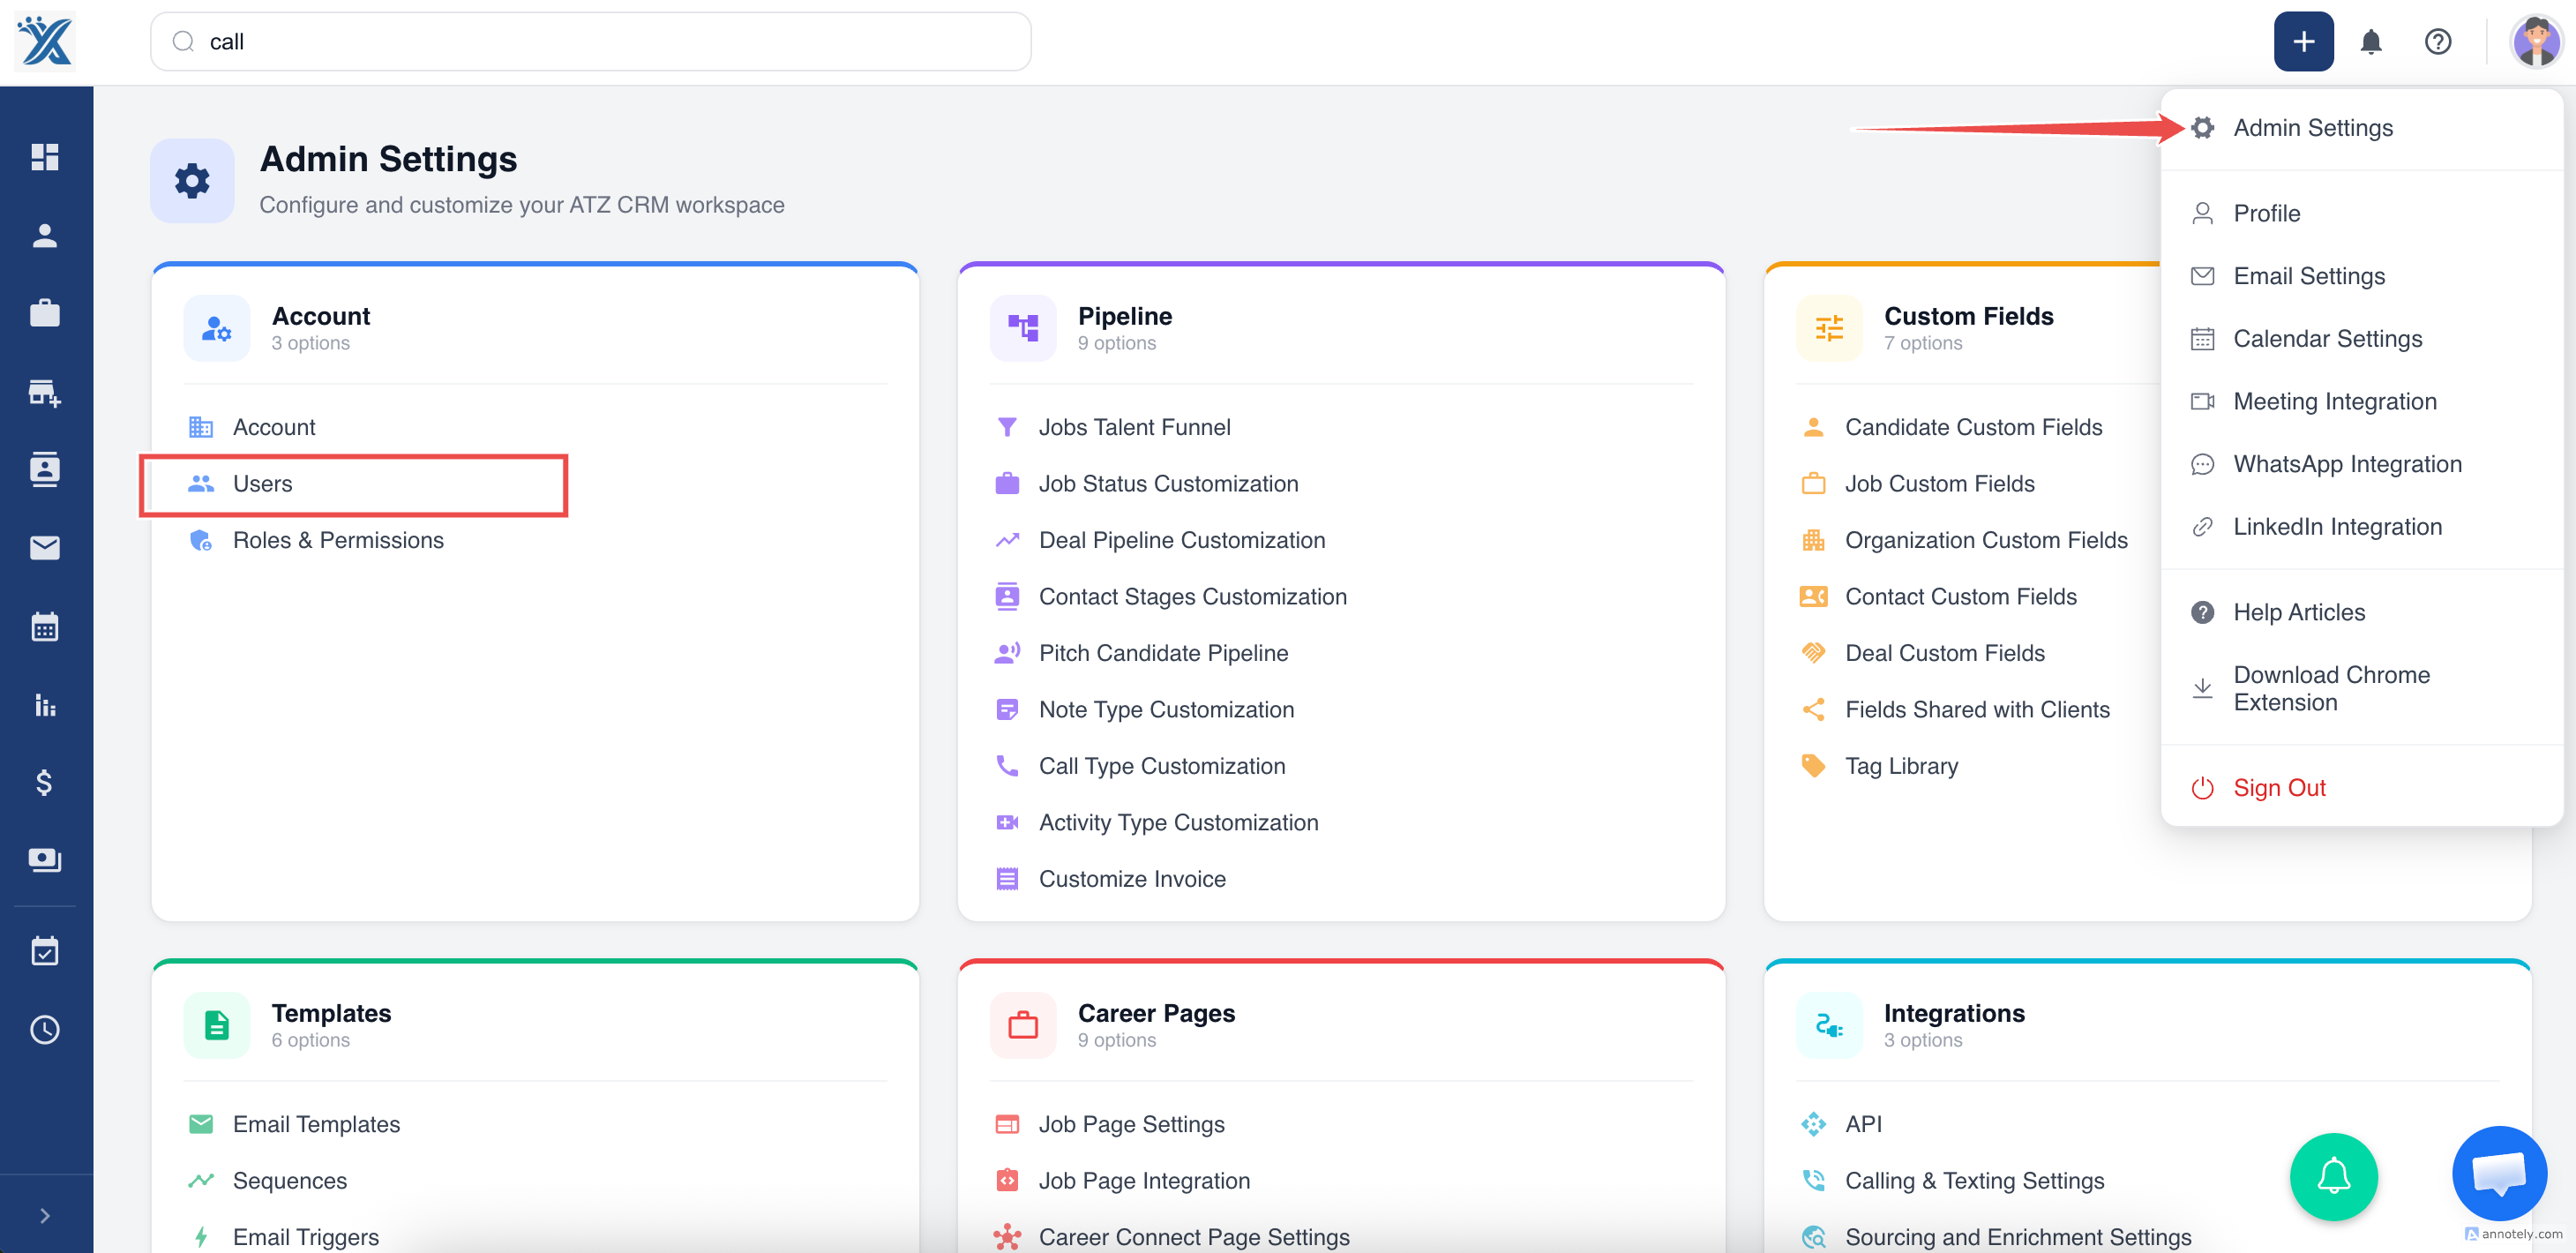The image size is (2576, 1253).
Task: Open Calling & Texting Settings link
Action: (x=1974, y=1181)
